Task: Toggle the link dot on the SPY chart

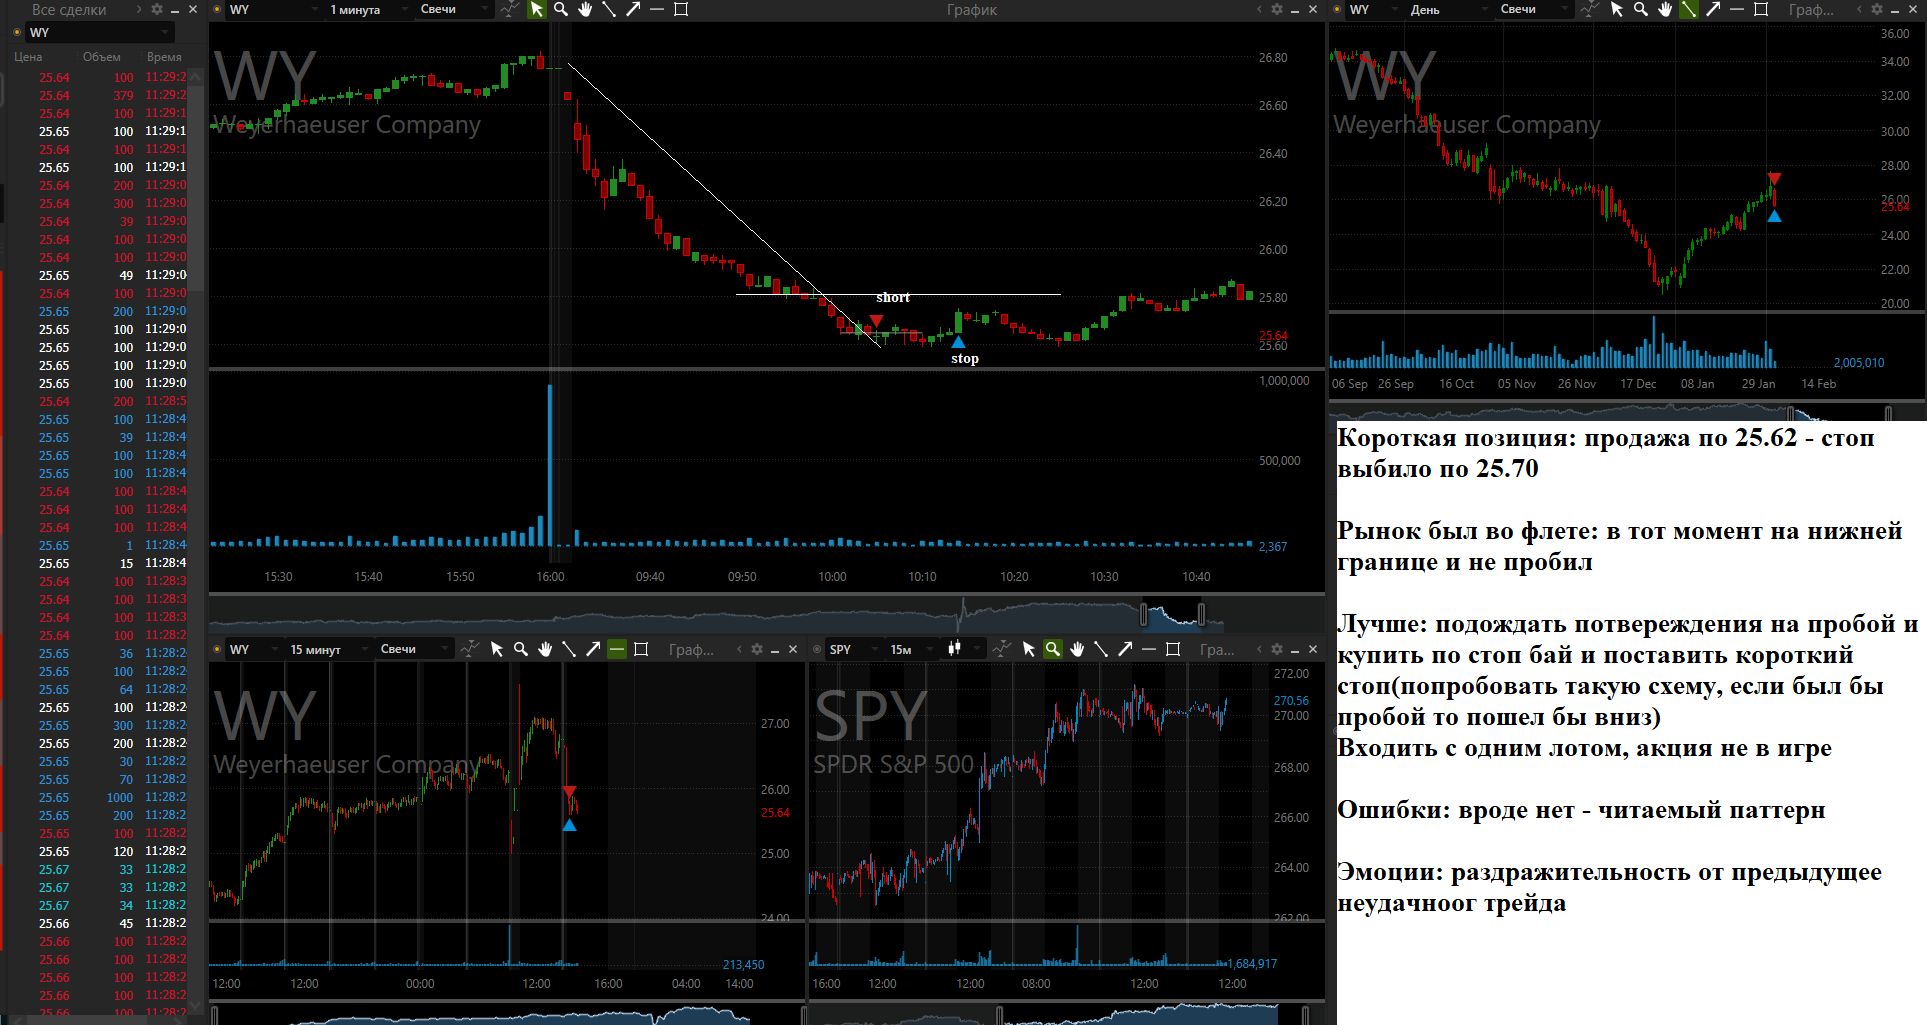Action: tap(817, 649)
